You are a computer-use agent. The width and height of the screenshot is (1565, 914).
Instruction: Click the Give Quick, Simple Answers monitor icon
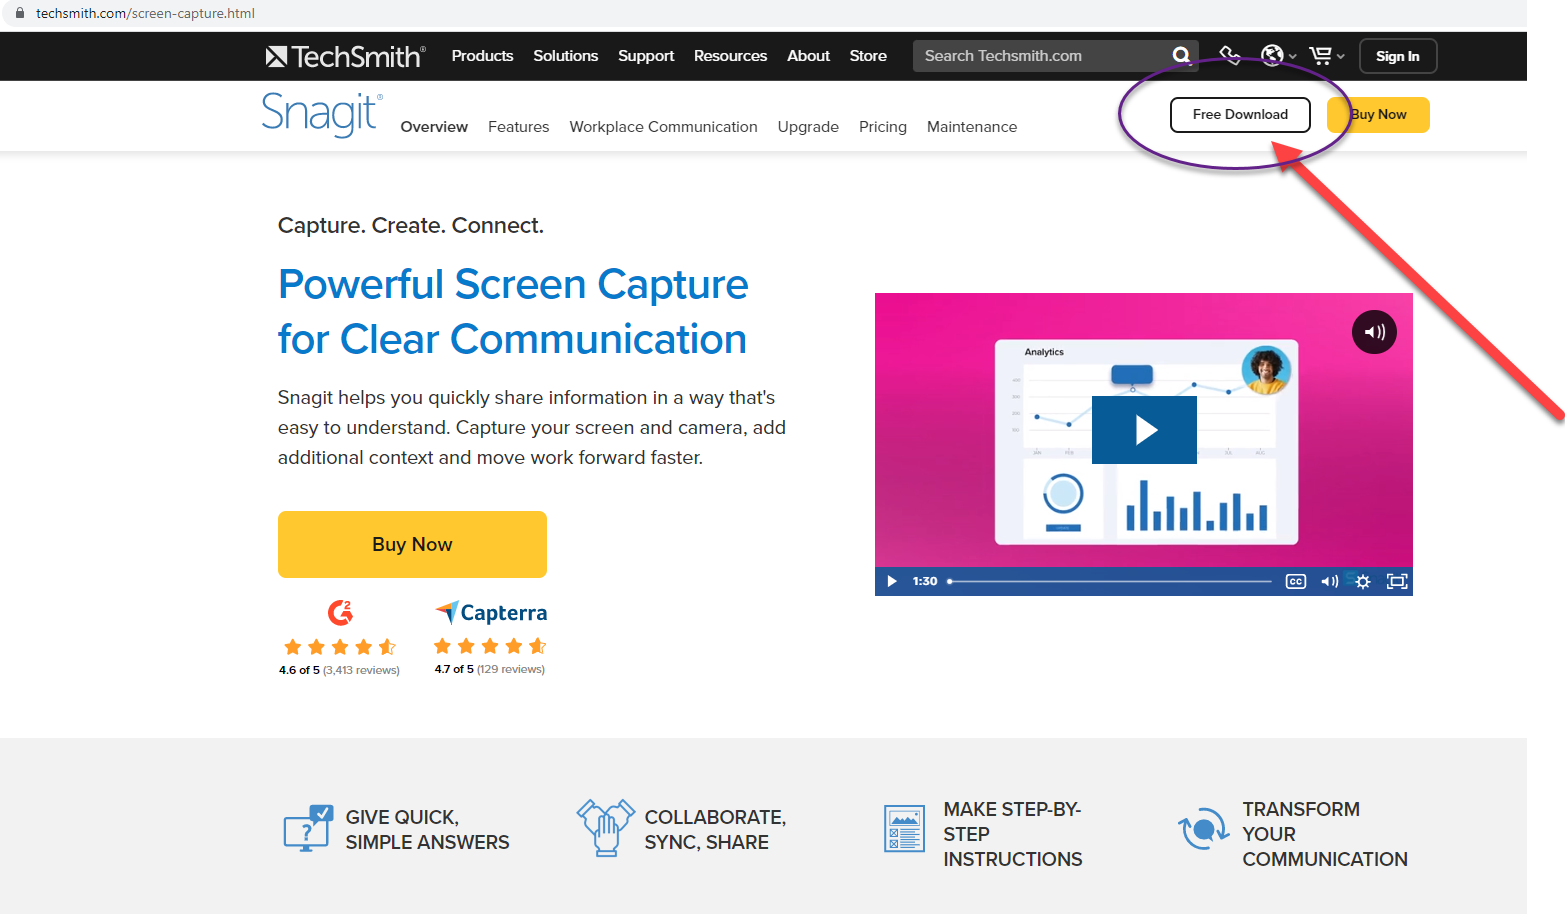pos(308,828)
